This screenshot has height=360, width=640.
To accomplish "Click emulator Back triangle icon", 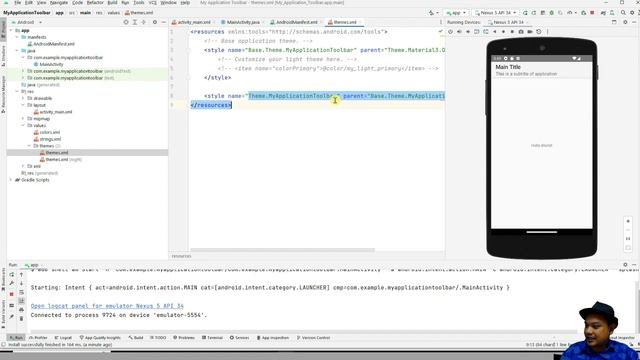I will click(x=495, y=31).
